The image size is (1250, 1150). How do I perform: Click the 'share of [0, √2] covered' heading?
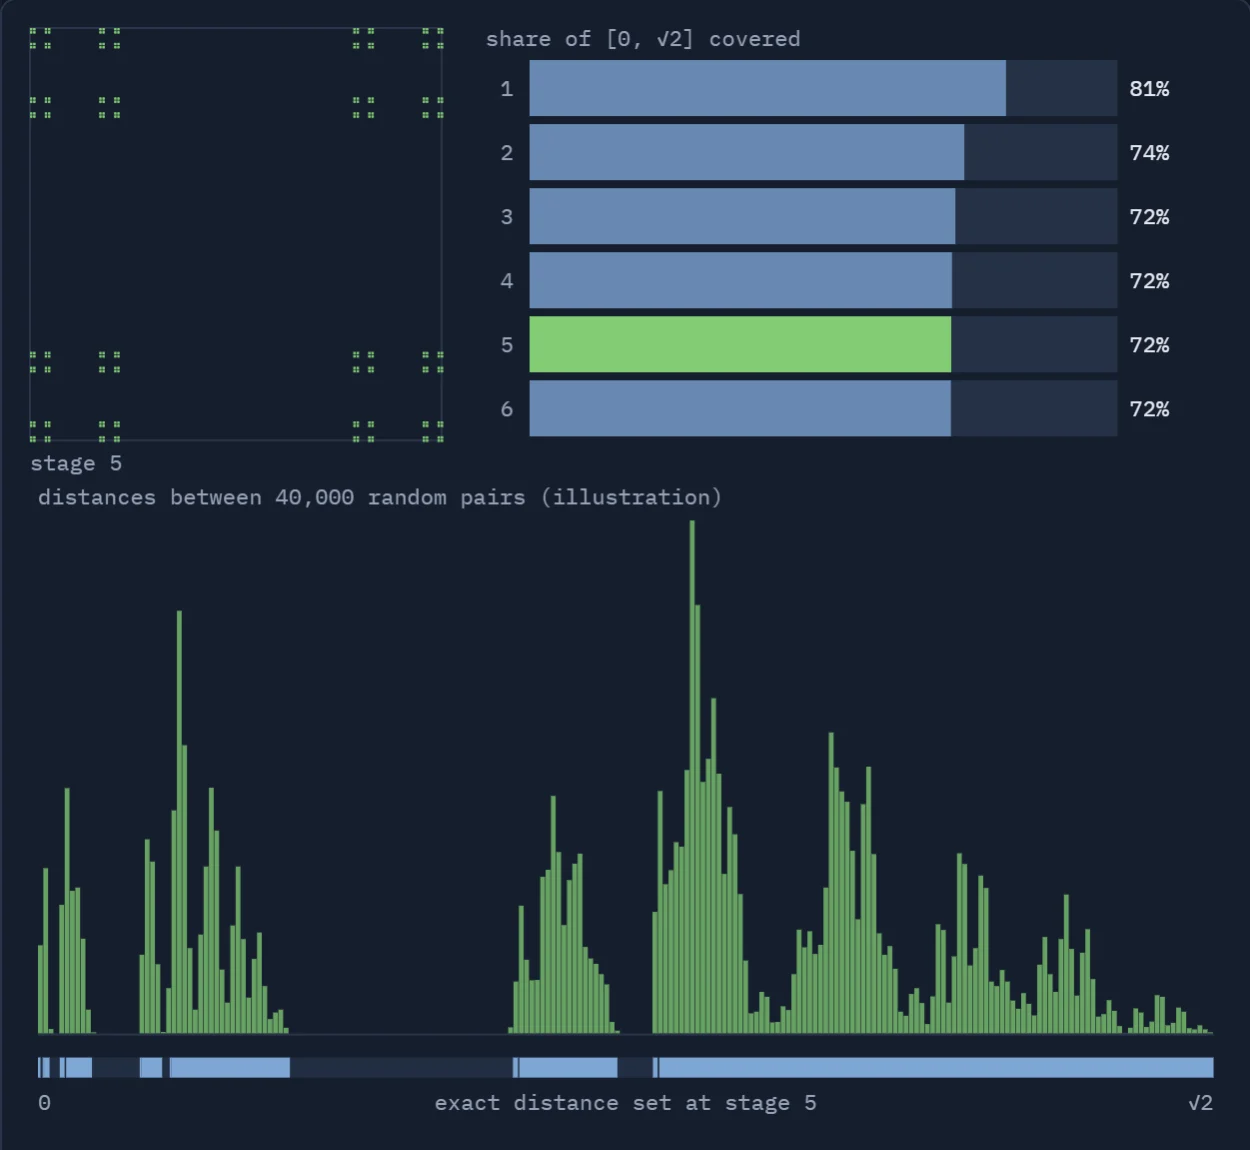click(x=643, y=39)
